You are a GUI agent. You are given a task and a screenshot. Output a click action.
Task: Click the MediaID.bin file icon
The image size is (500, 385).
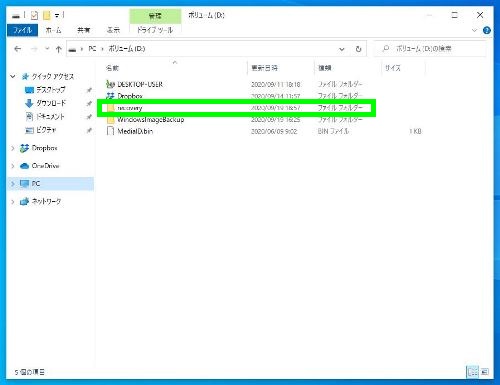point(110,131)
